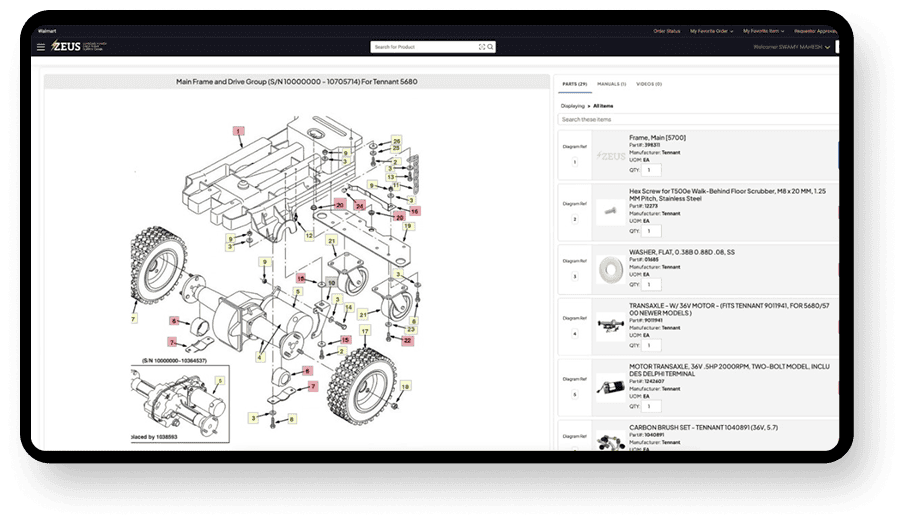Expand the My Favorite Item dropdown
This screenshot has height=524, width=904.
pos(763,31)
